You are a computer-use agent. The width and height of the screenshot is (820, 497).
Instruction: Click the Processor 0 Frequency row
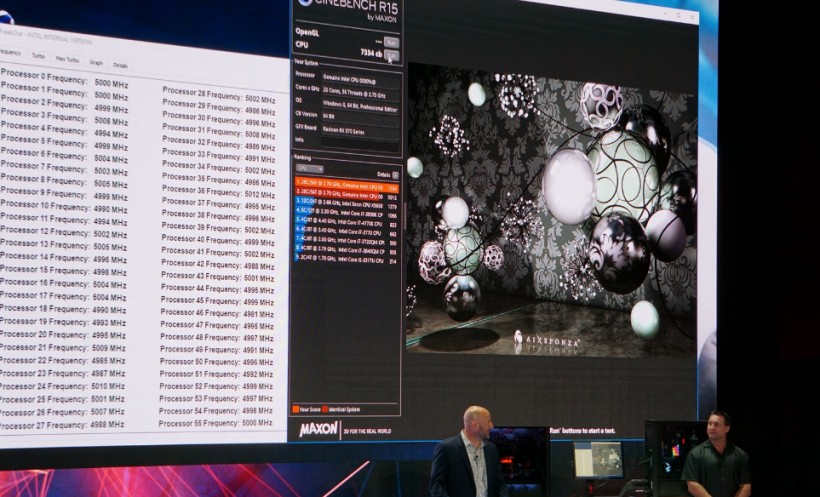(x=64, y=78)
